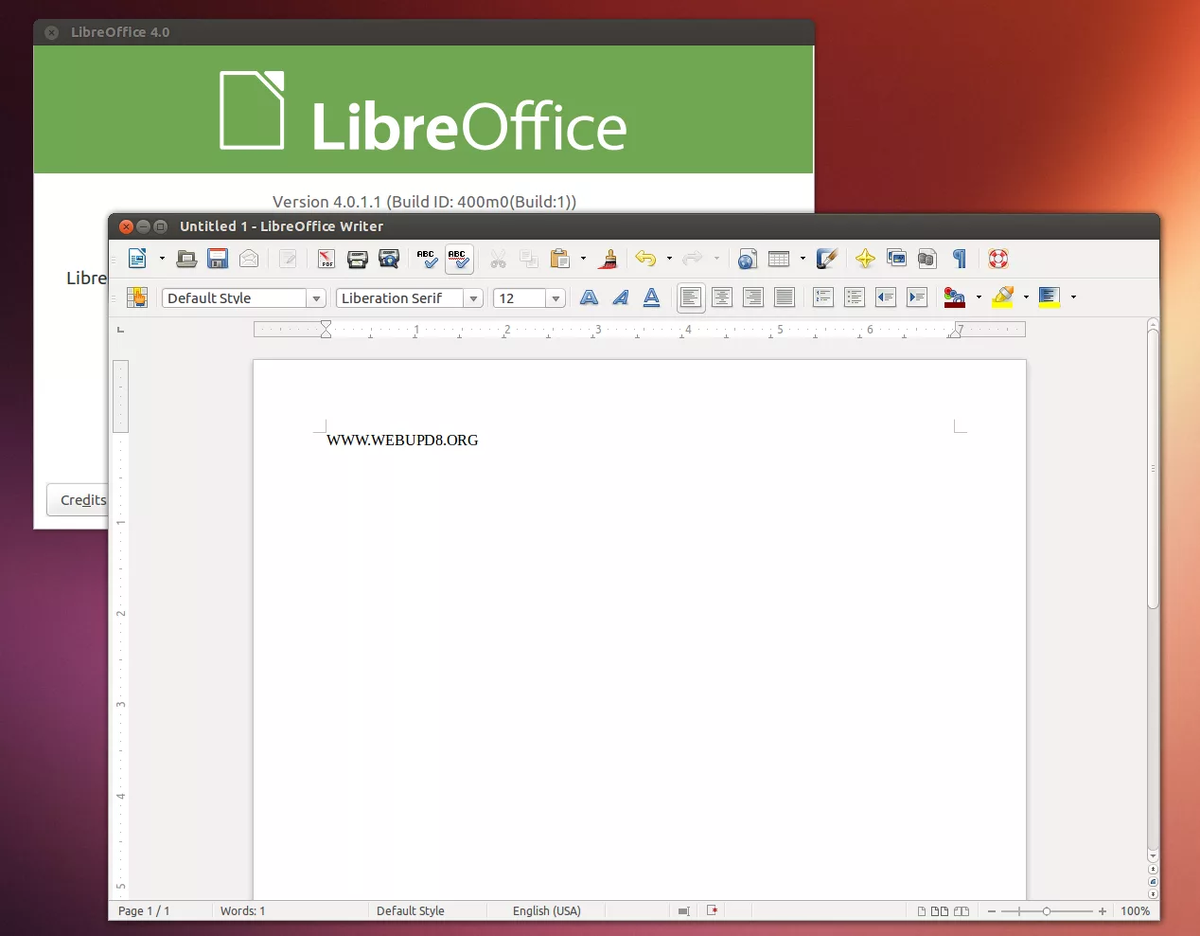Viewport: 1200px width, 936px height.
Task: Click the Words: 1 counter in status bar
Action: coord(242,911)
